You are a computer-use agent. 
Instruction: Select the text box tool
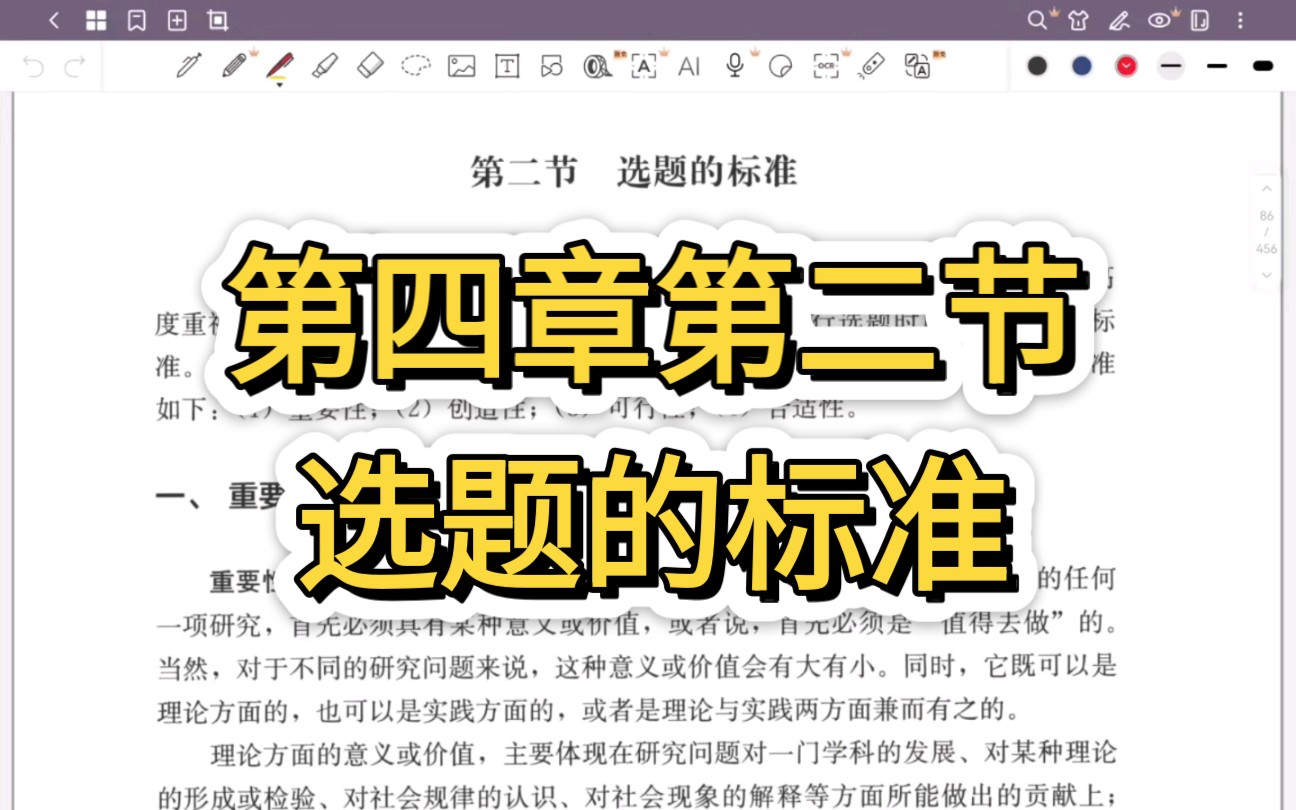tap(507, 66)
